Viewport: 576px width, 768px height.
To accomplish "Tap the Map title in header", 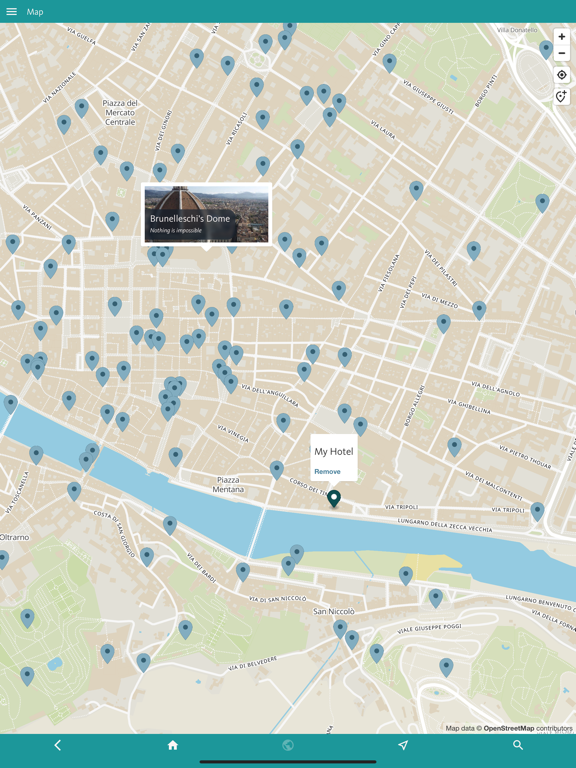I will click(x=35, y=12).
